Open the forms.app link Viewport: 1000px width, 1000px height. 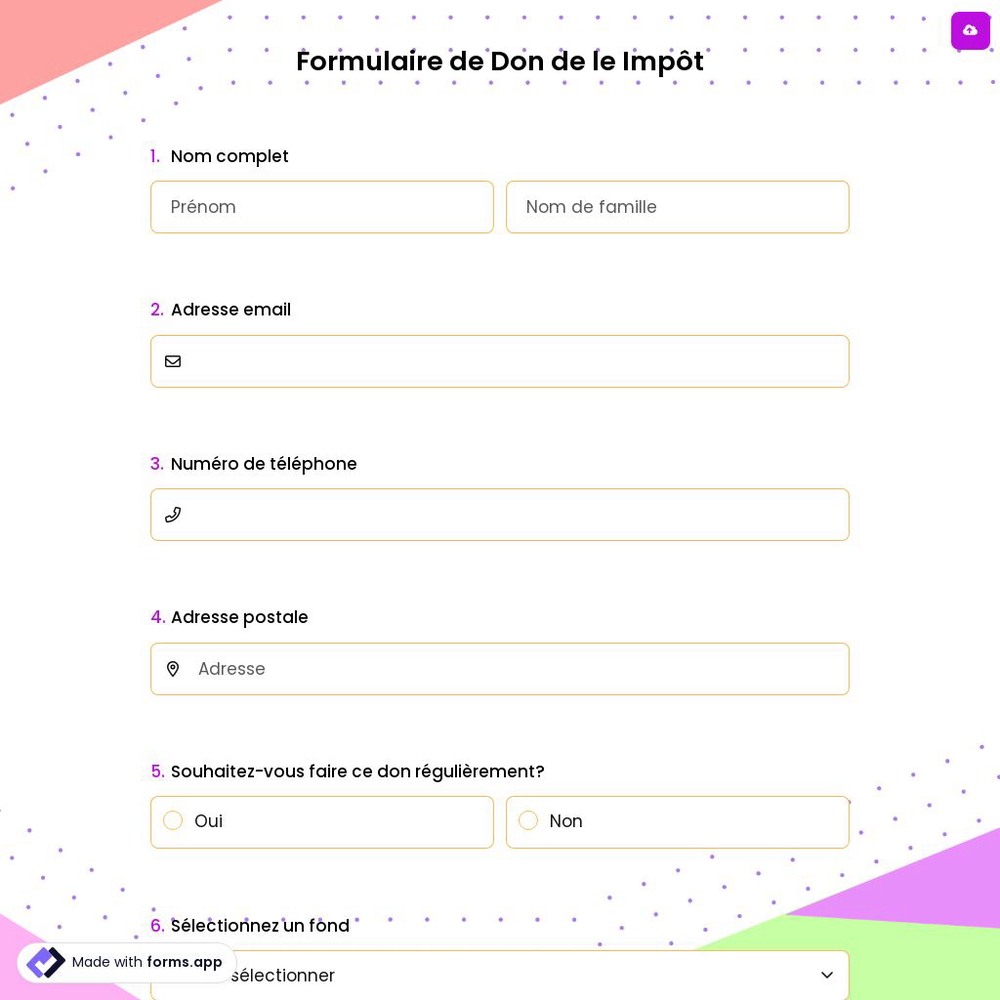point(184,962)
